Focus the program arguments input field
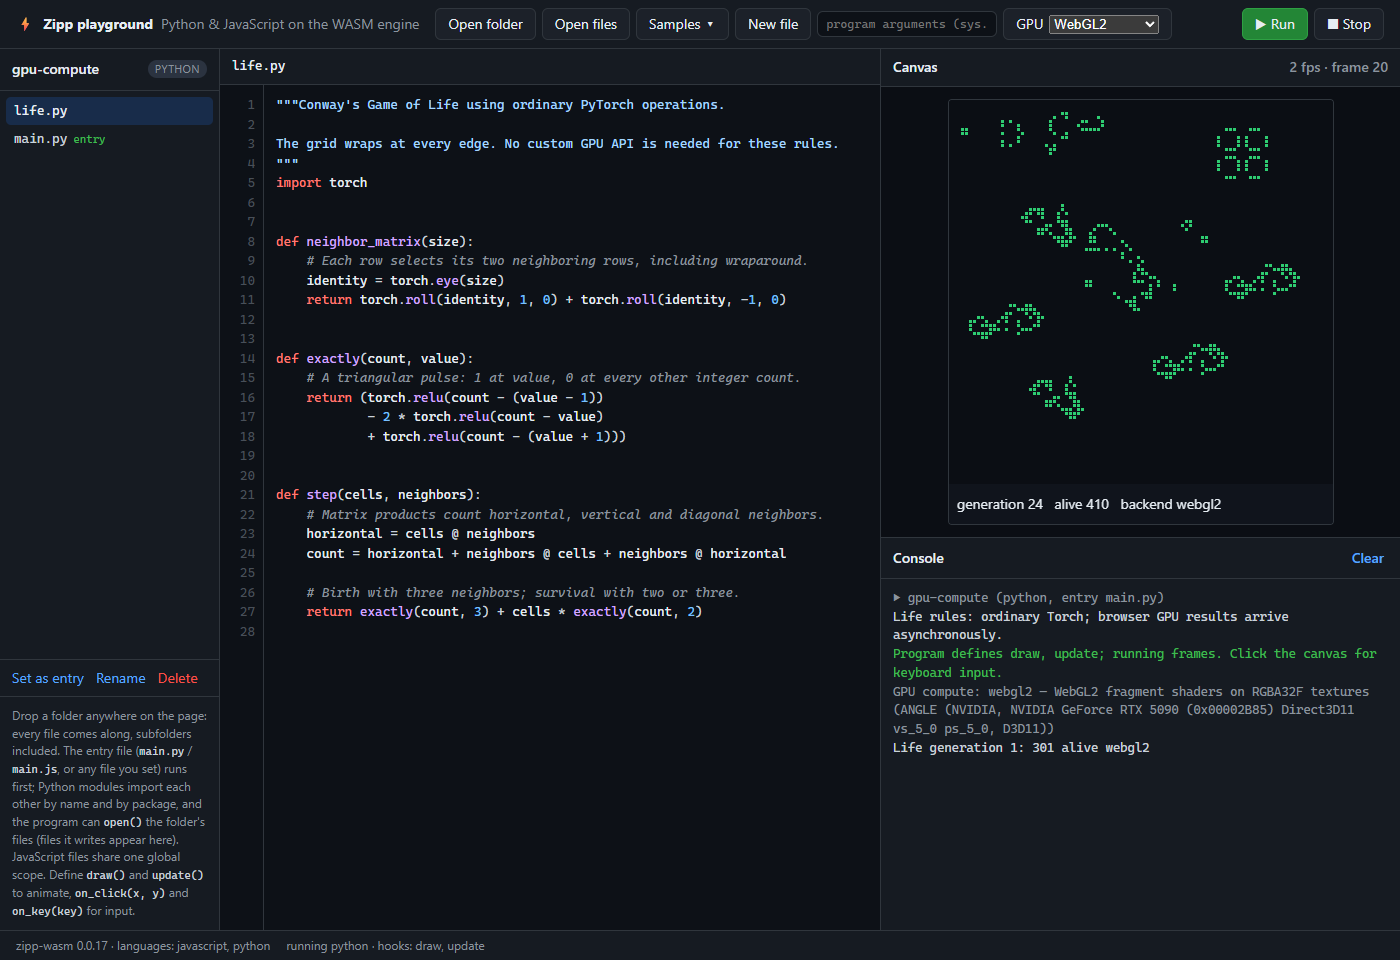Screen dimensions: 1400x960 [x=907, y=24]
